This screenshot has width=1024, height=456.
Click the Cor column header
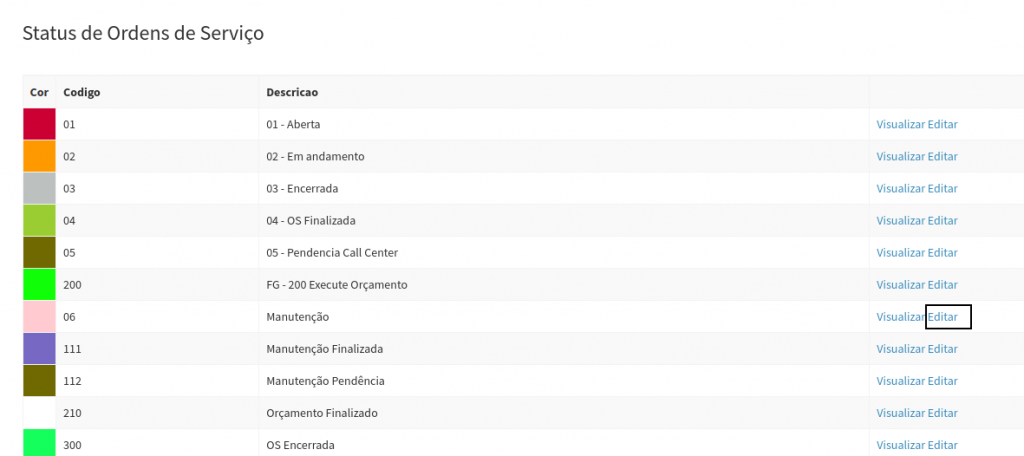[39, 93]
